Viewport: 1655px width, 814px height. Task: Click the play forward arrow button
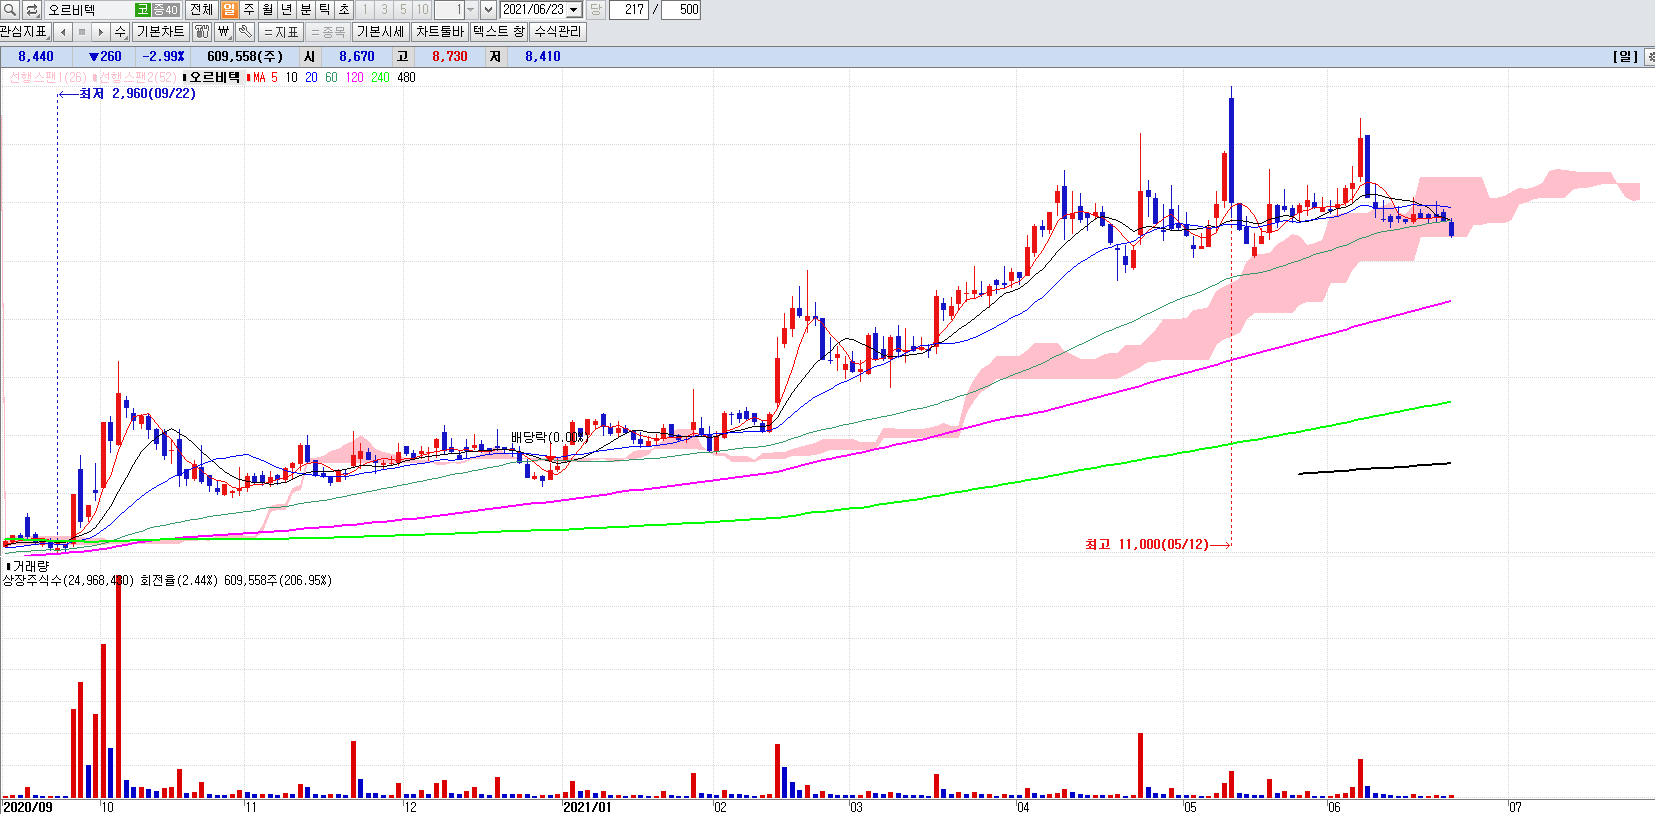coord(100,32)
